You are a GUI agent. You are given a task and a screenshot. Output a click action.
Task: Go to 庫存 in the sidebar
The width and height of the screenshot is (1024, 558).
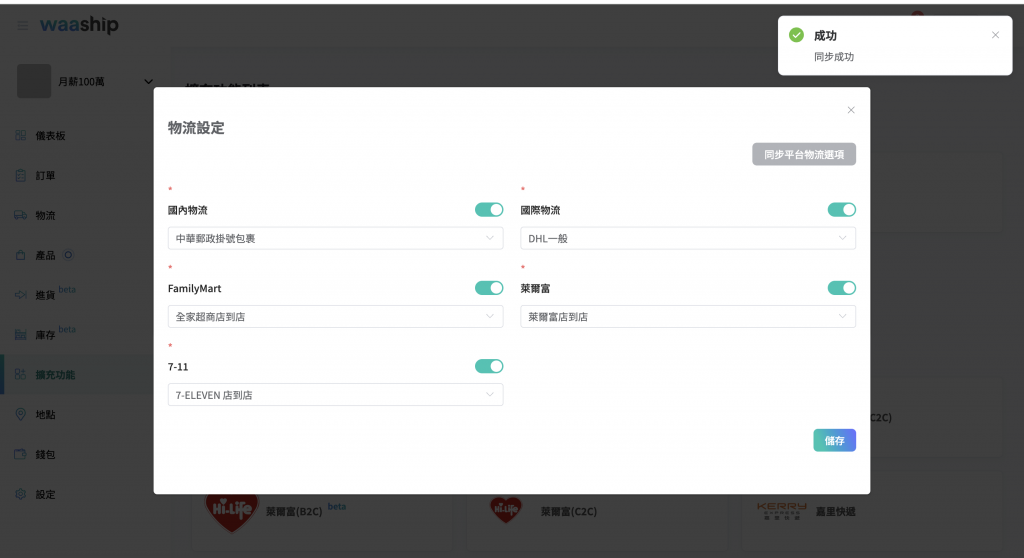(45, 334)
